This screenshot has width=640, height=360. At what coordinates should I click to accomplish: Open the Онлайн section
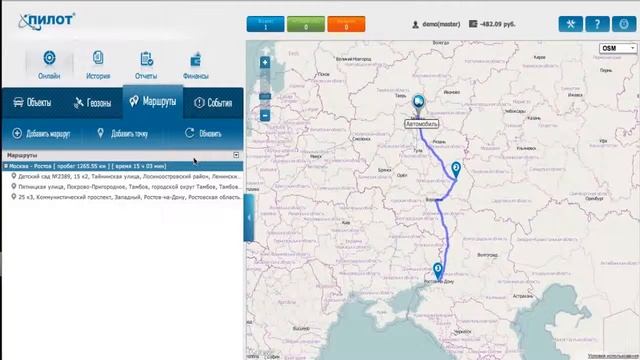click(49, 64)
